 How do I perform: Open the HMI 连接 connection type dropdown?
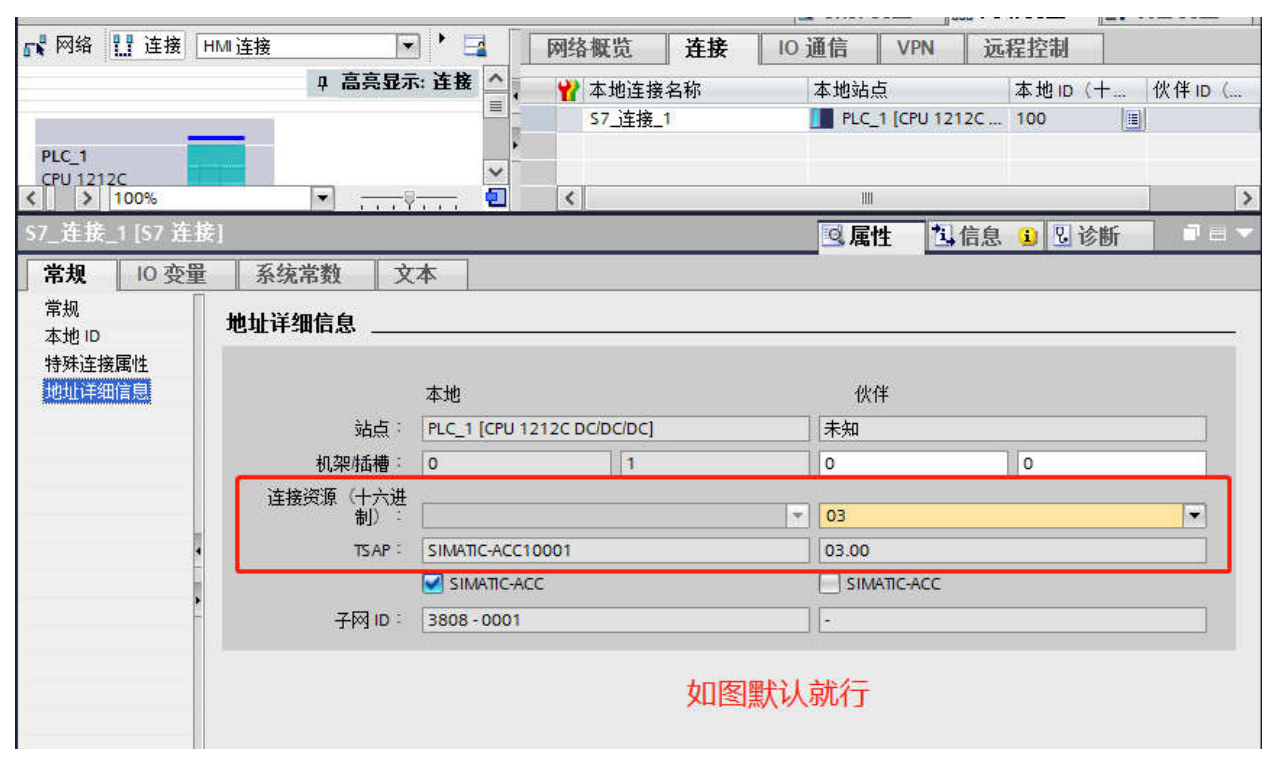(408, 46)
